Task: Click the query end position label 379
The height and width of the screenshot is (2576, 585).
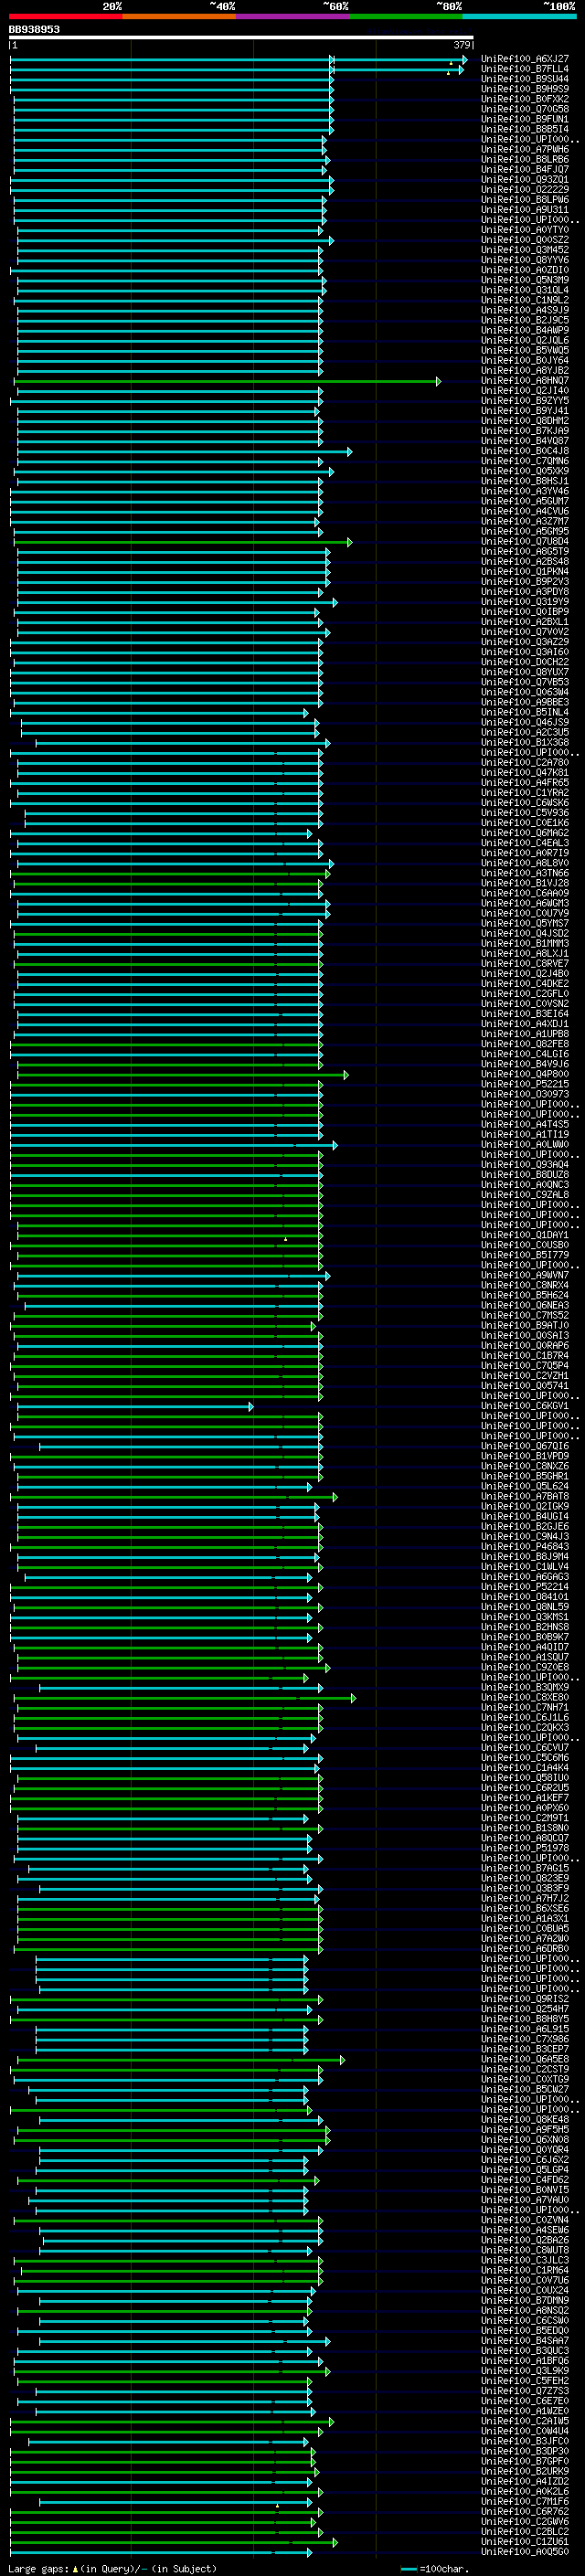Action: click(x=461, y=45)
